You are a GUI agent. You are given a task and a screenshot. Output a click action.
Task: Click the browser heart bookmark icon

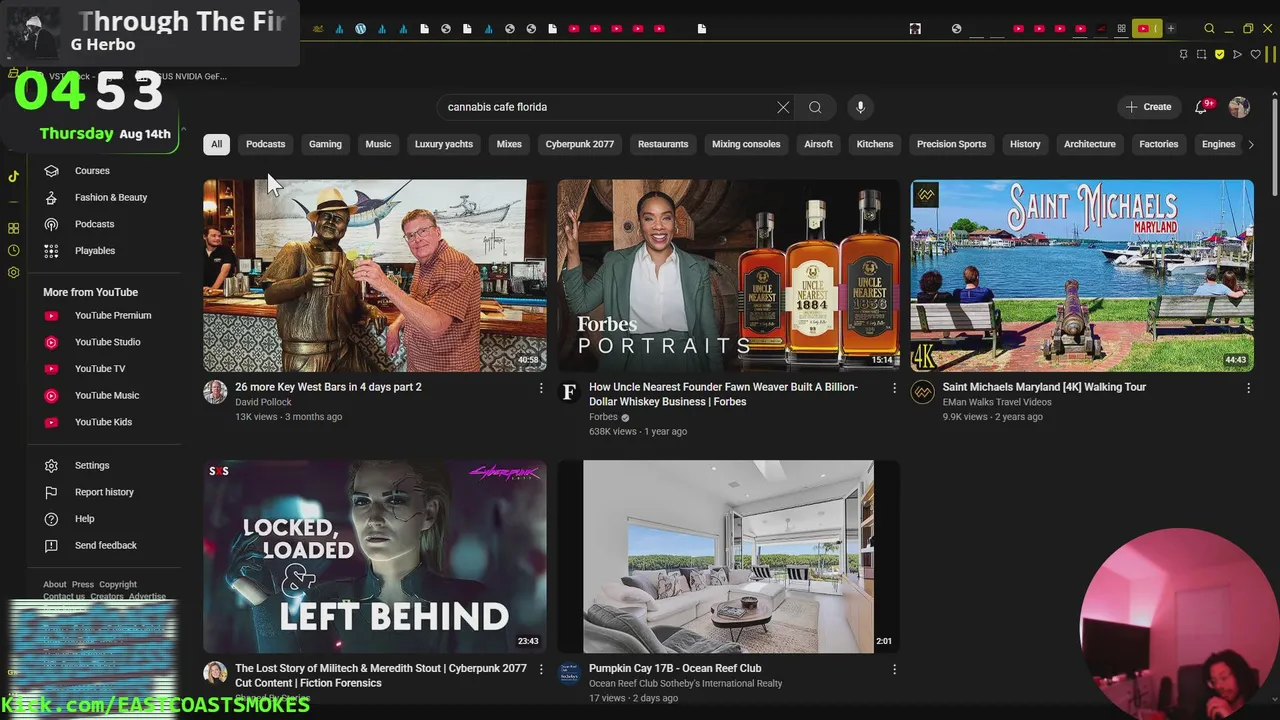(1255, 54)
